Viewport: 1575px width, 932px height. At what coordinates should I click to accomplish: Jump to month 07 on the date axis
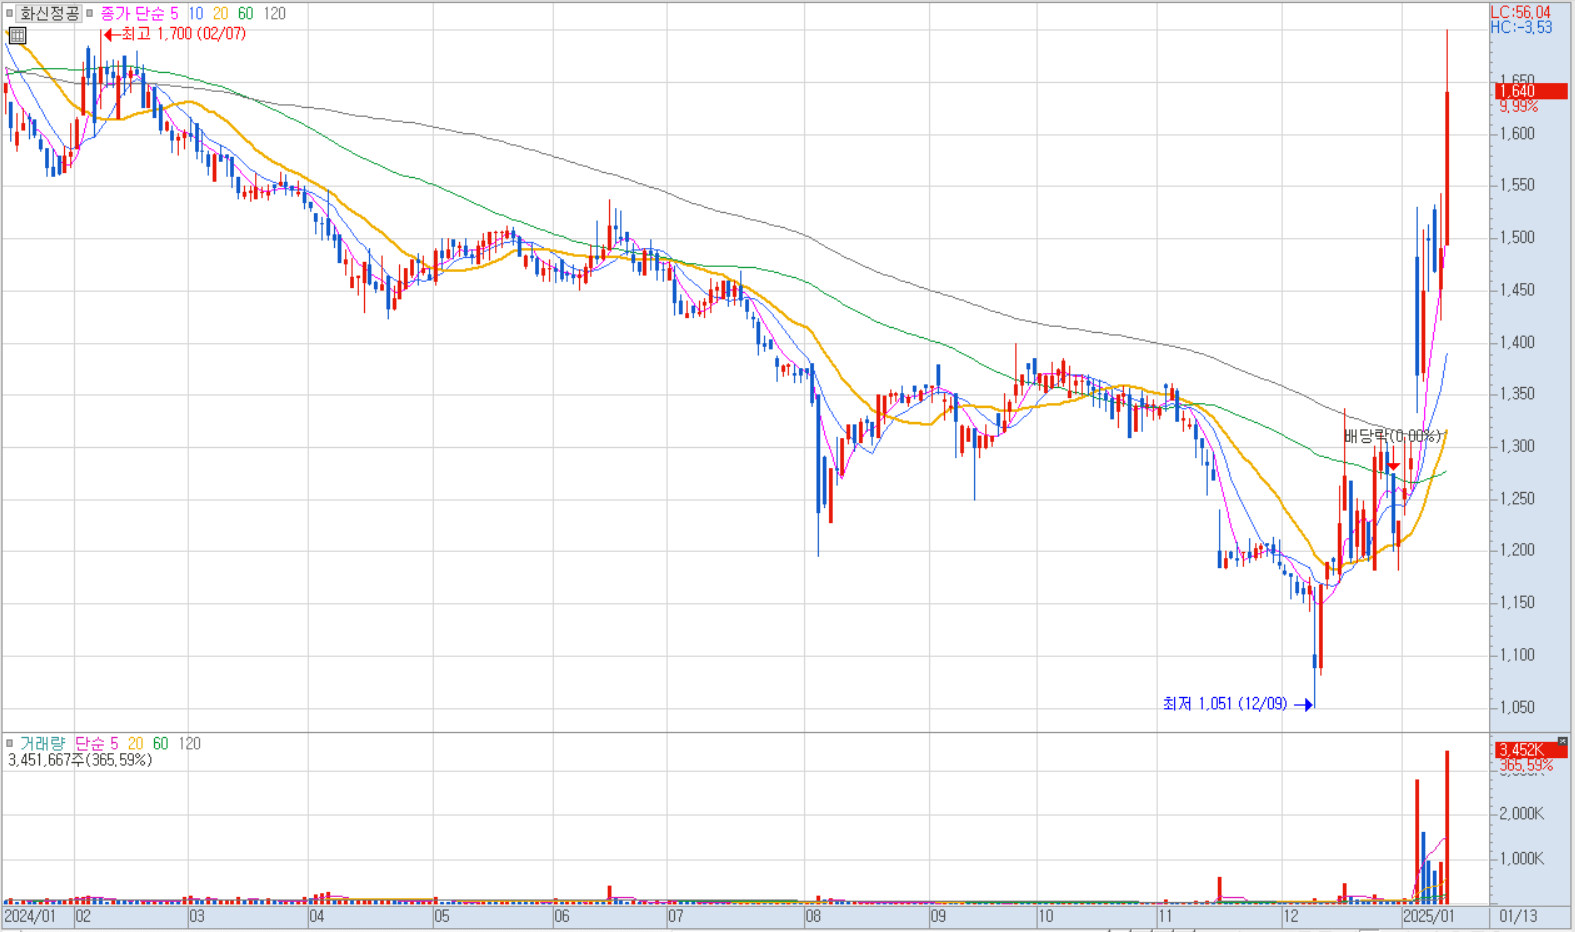click(676, 916)
